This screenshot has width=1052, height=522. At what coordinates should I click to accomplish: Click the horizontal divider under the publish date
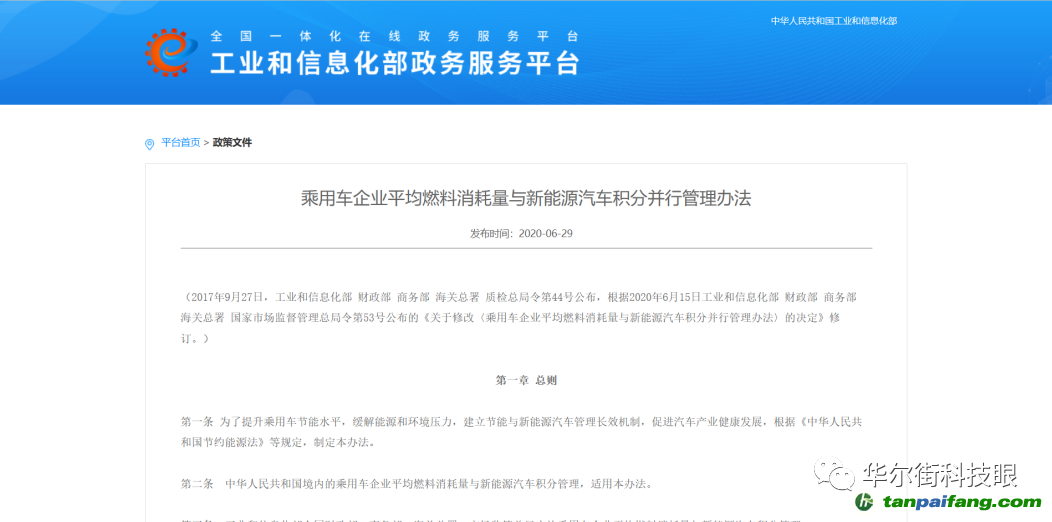click(526, 248)
